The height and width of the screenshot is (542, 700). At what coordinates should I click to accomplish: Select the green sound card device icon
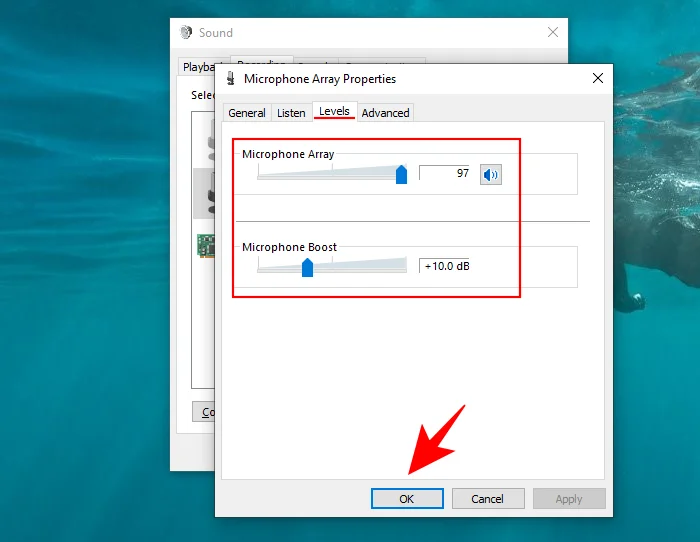pos(205,245)
